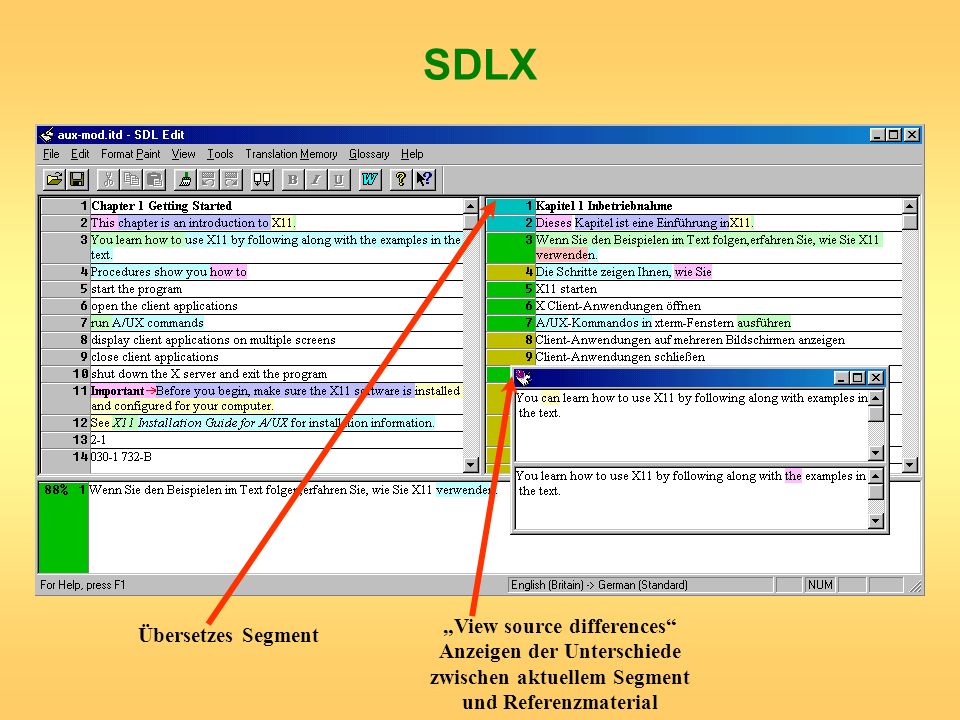Activate the context help pointer icon
Screen dimensions: 960x720
(424, 179)
